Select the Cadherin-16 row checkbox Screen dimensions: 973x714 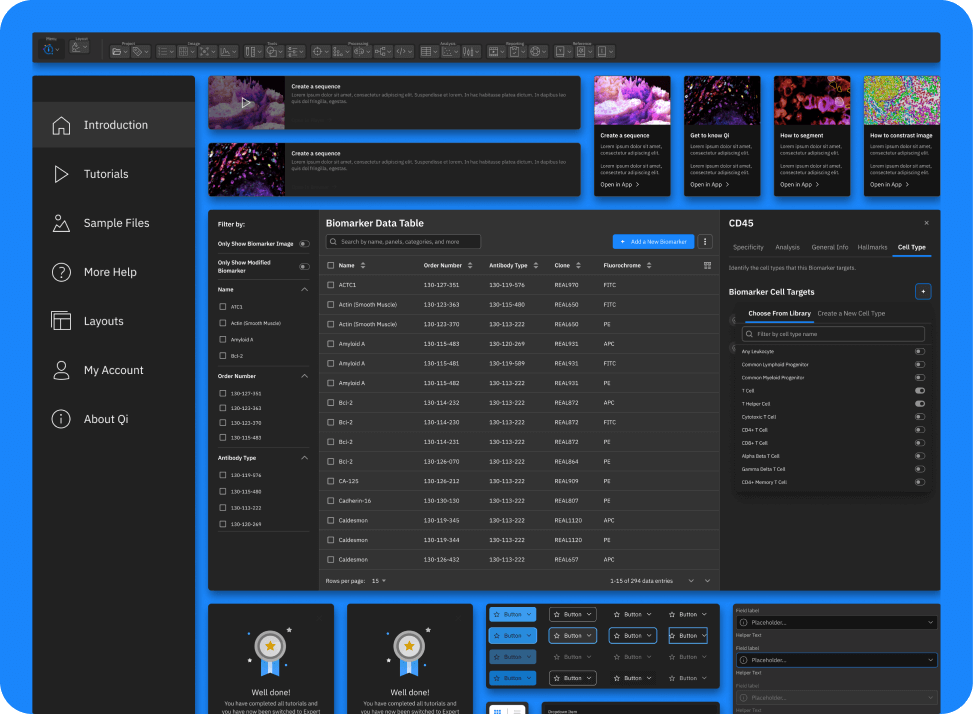click(331, 501)
